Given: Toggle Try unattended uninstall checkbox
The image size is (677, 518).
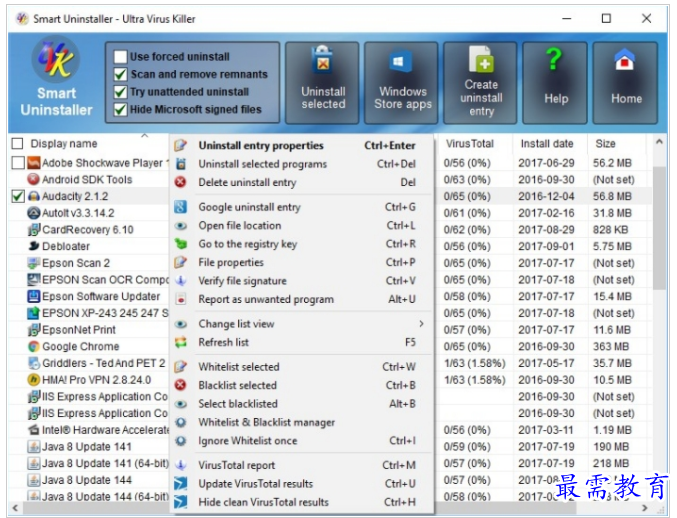Looking at the screenshot, I should point(120,92).
